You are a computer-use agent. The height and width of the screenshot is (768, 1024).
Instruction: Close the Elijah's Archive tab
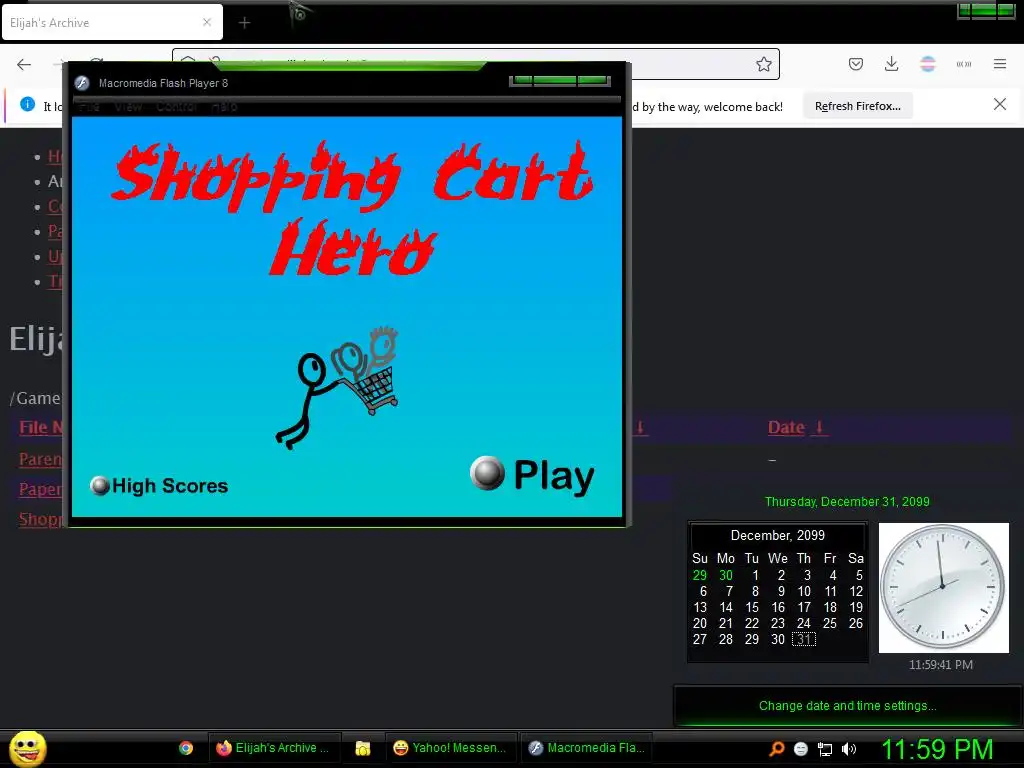pos(207,22)
